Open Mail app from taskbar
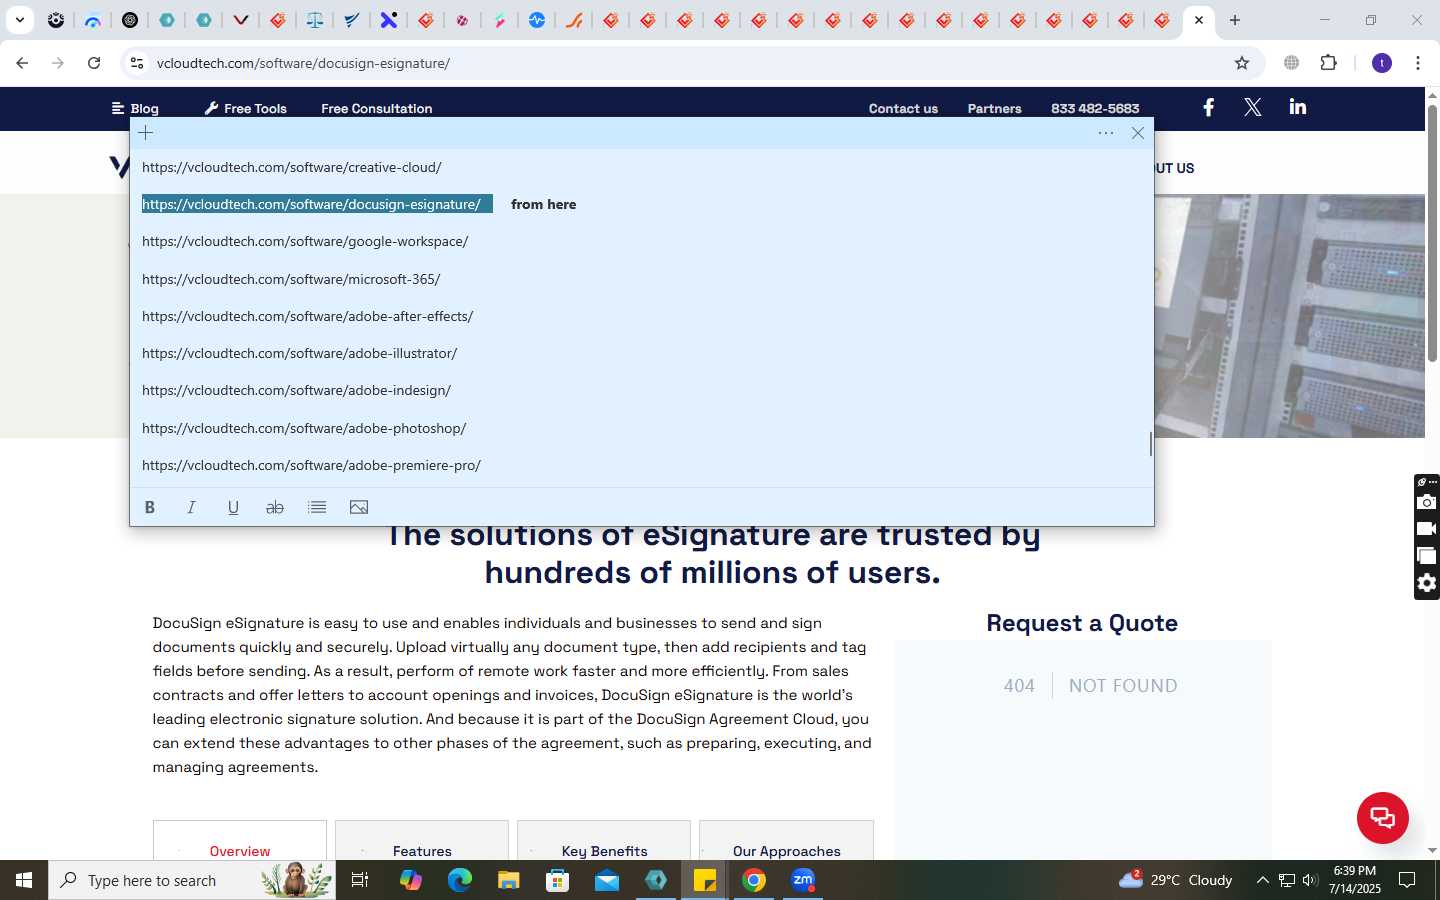Screen dimensions: 1440x900 click(607, 880)
